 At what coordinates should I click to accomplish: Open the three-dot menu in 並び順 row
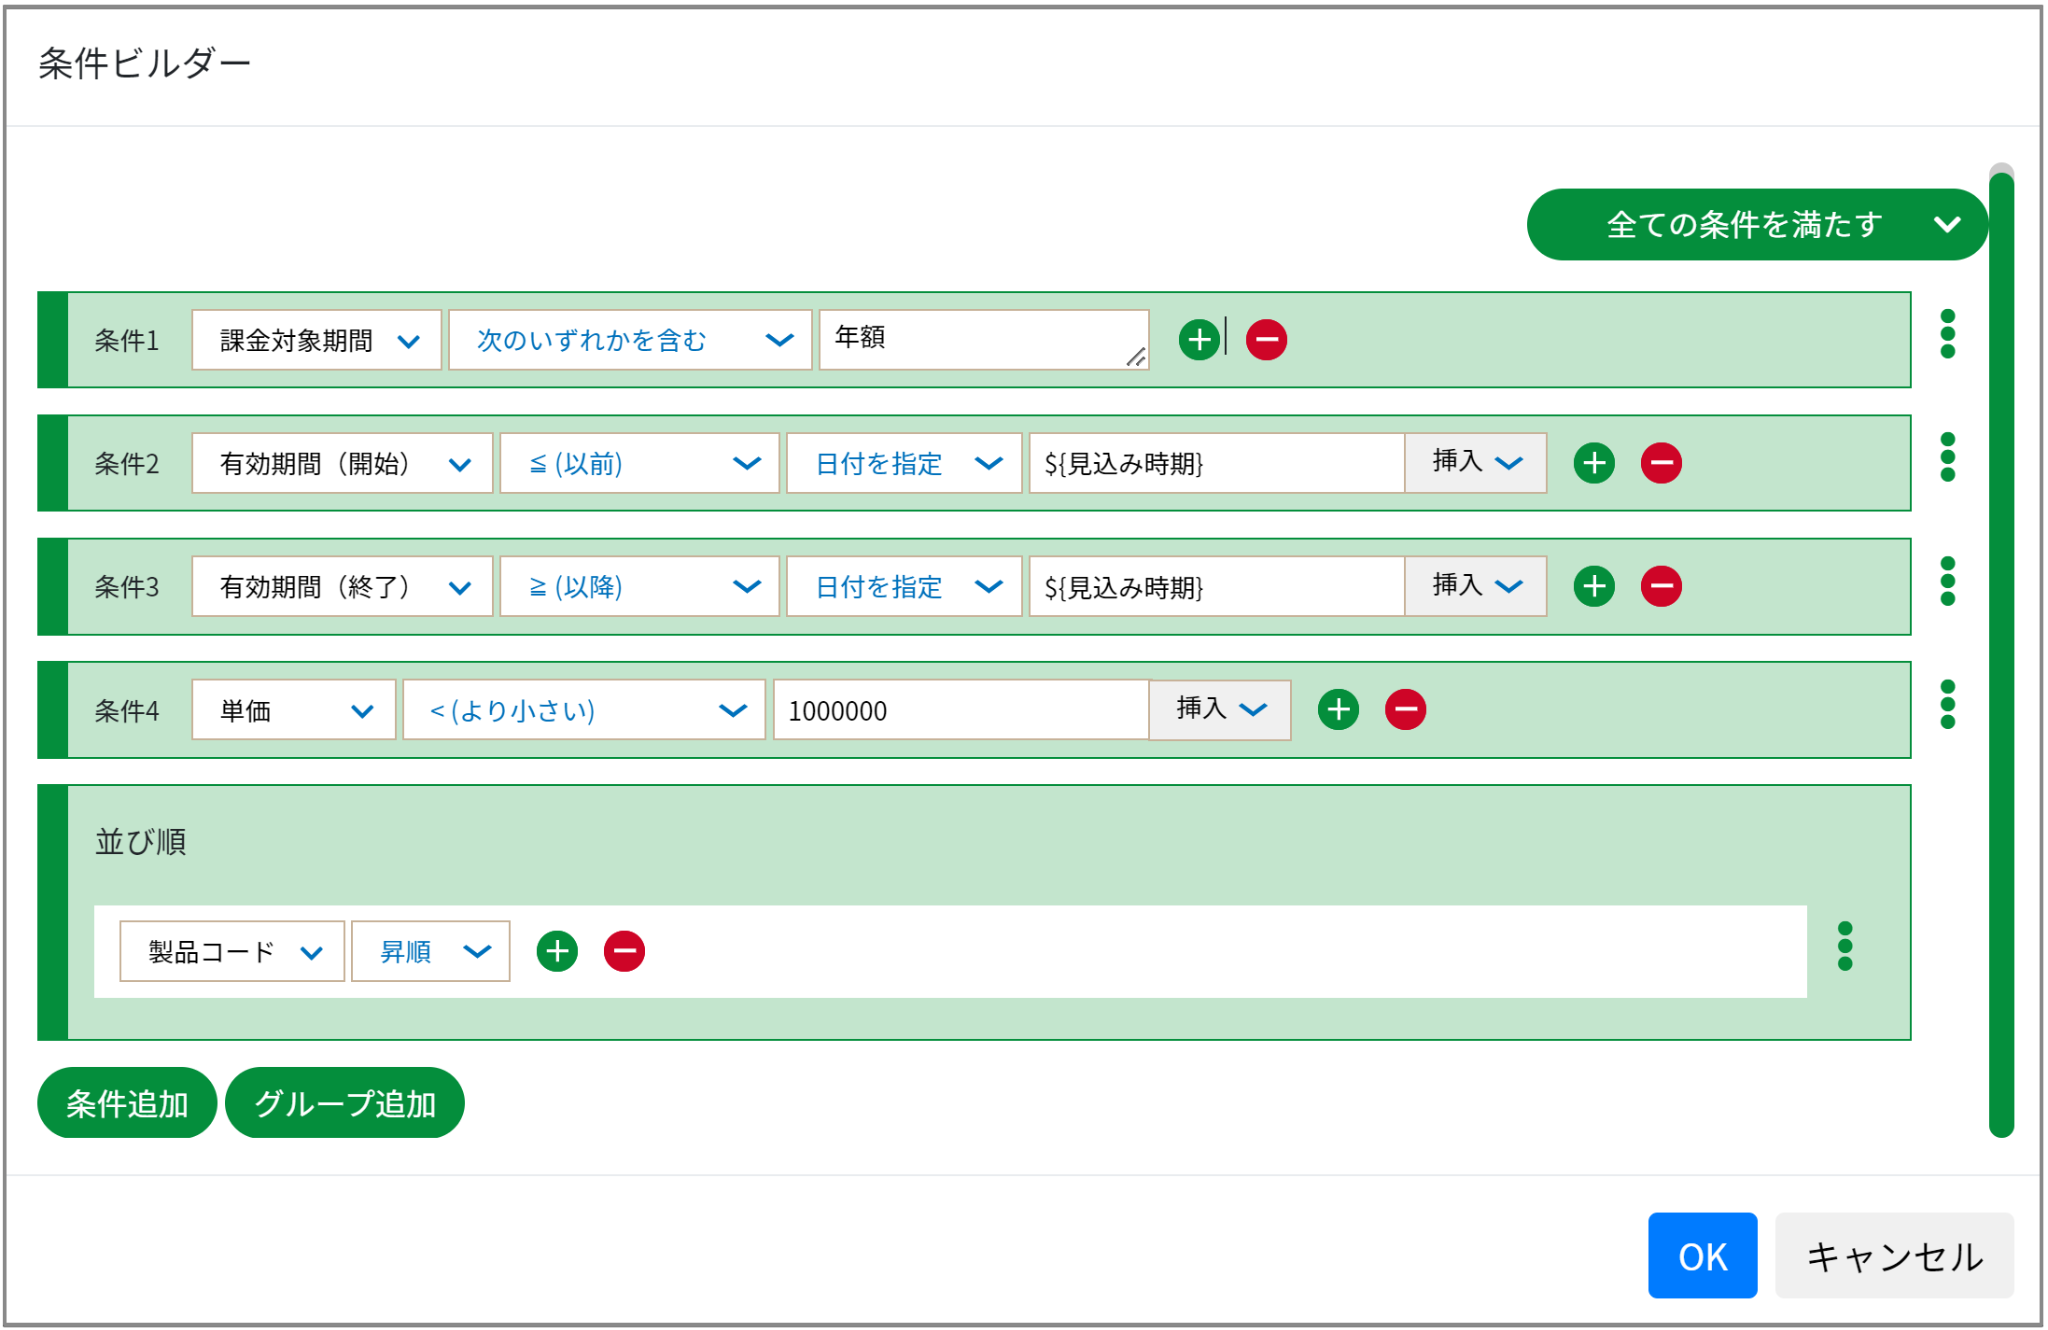click(1845, 946)
